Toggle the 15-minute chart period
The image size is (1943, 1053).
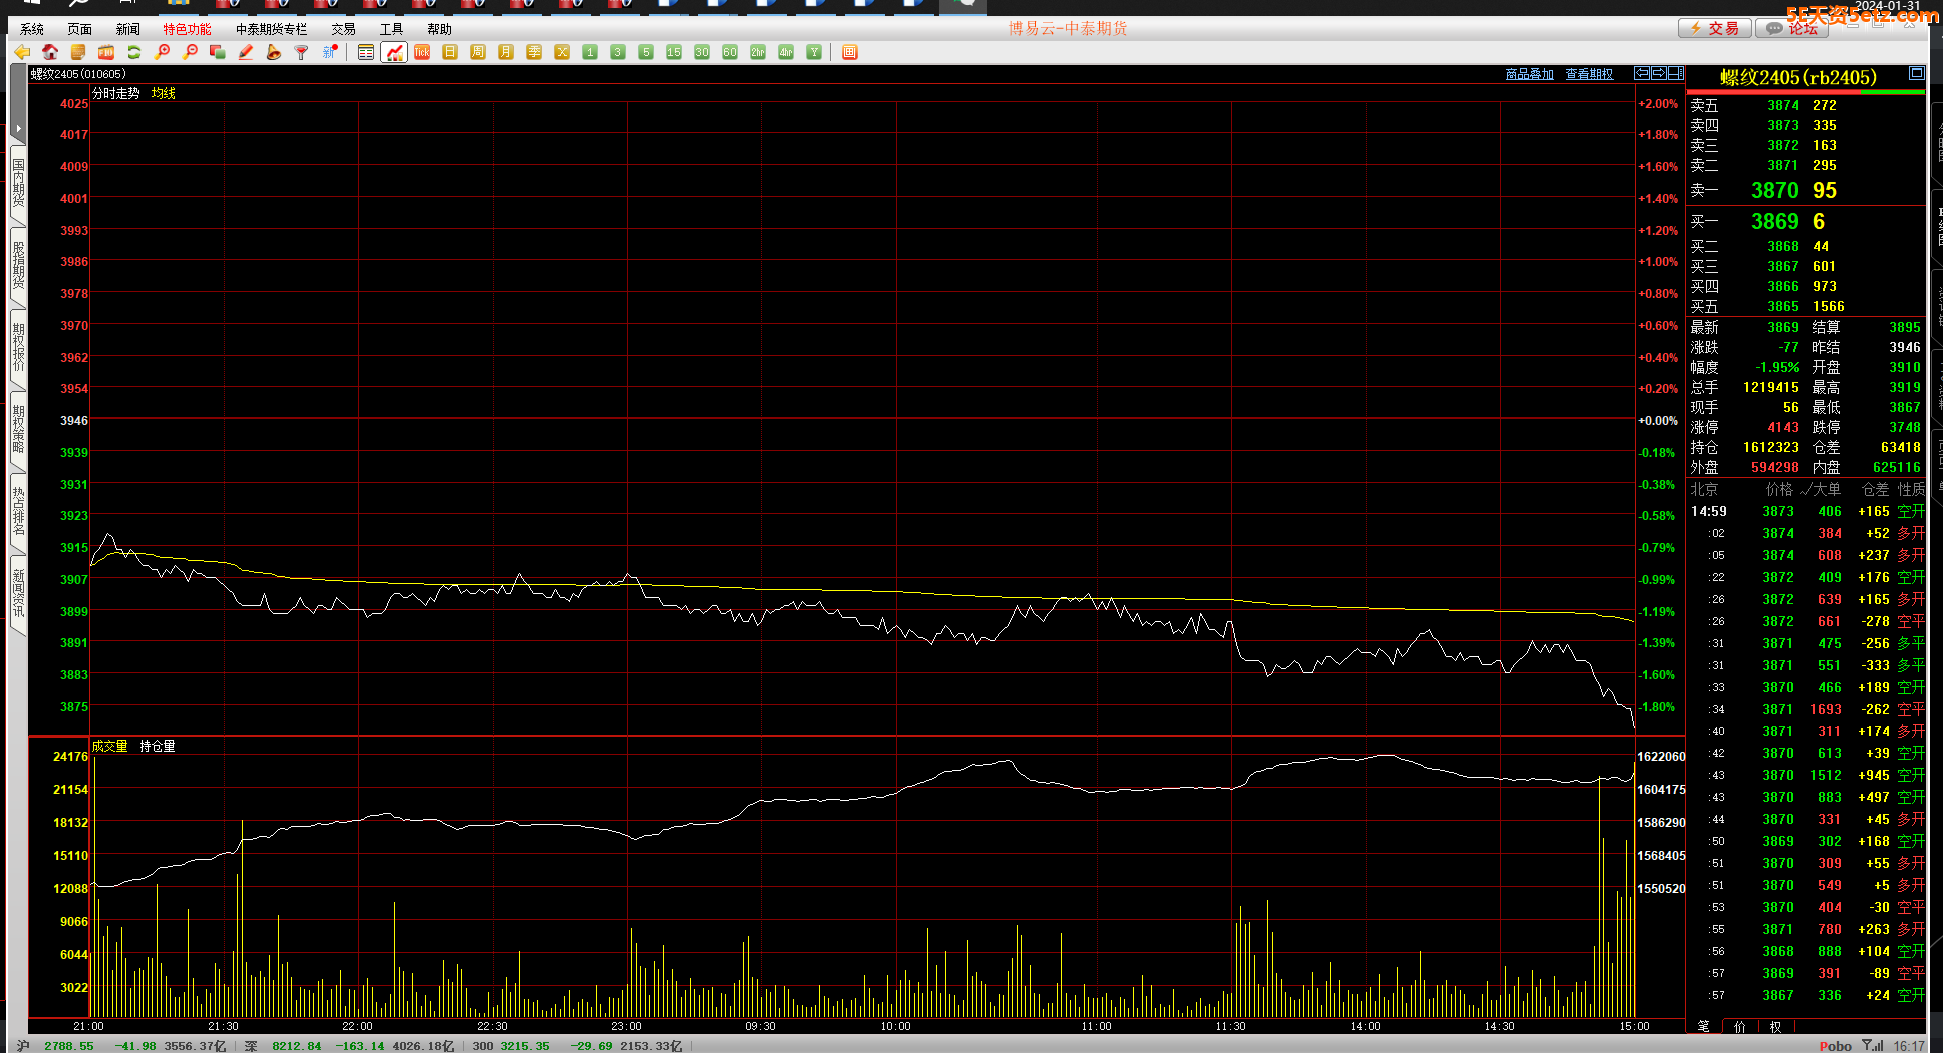click(674, 52)
